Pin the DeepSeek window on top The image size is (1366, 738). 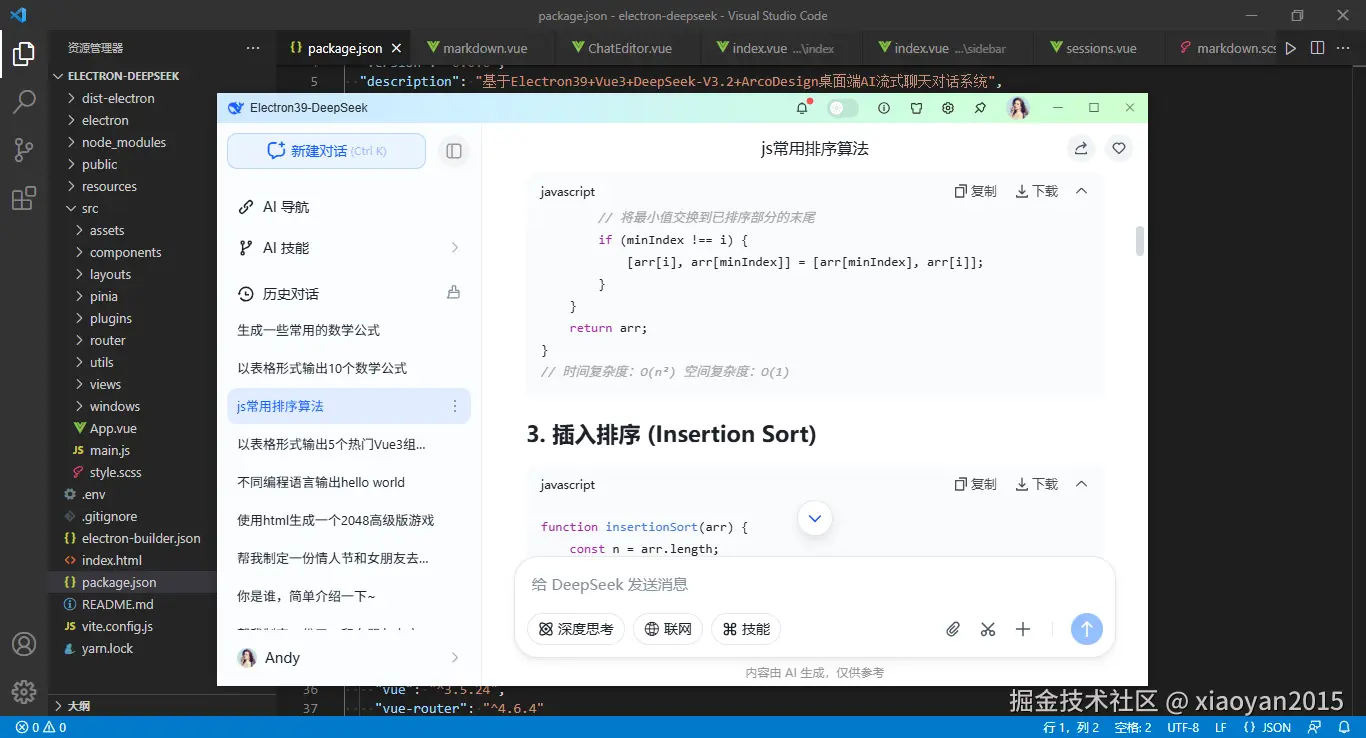pos(981,108)
